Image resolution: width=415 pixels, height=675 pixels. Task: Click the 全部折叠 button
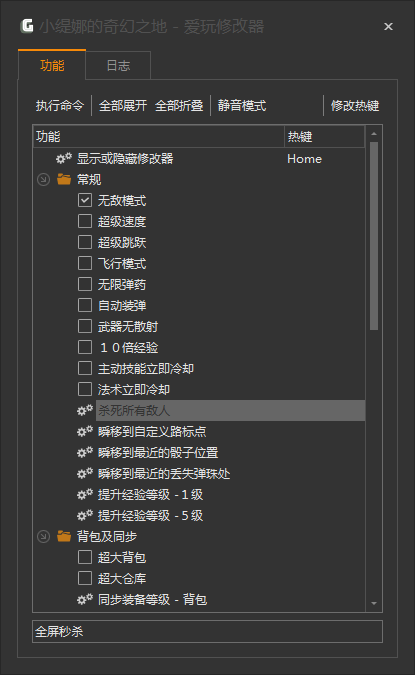tap(179, 105)
